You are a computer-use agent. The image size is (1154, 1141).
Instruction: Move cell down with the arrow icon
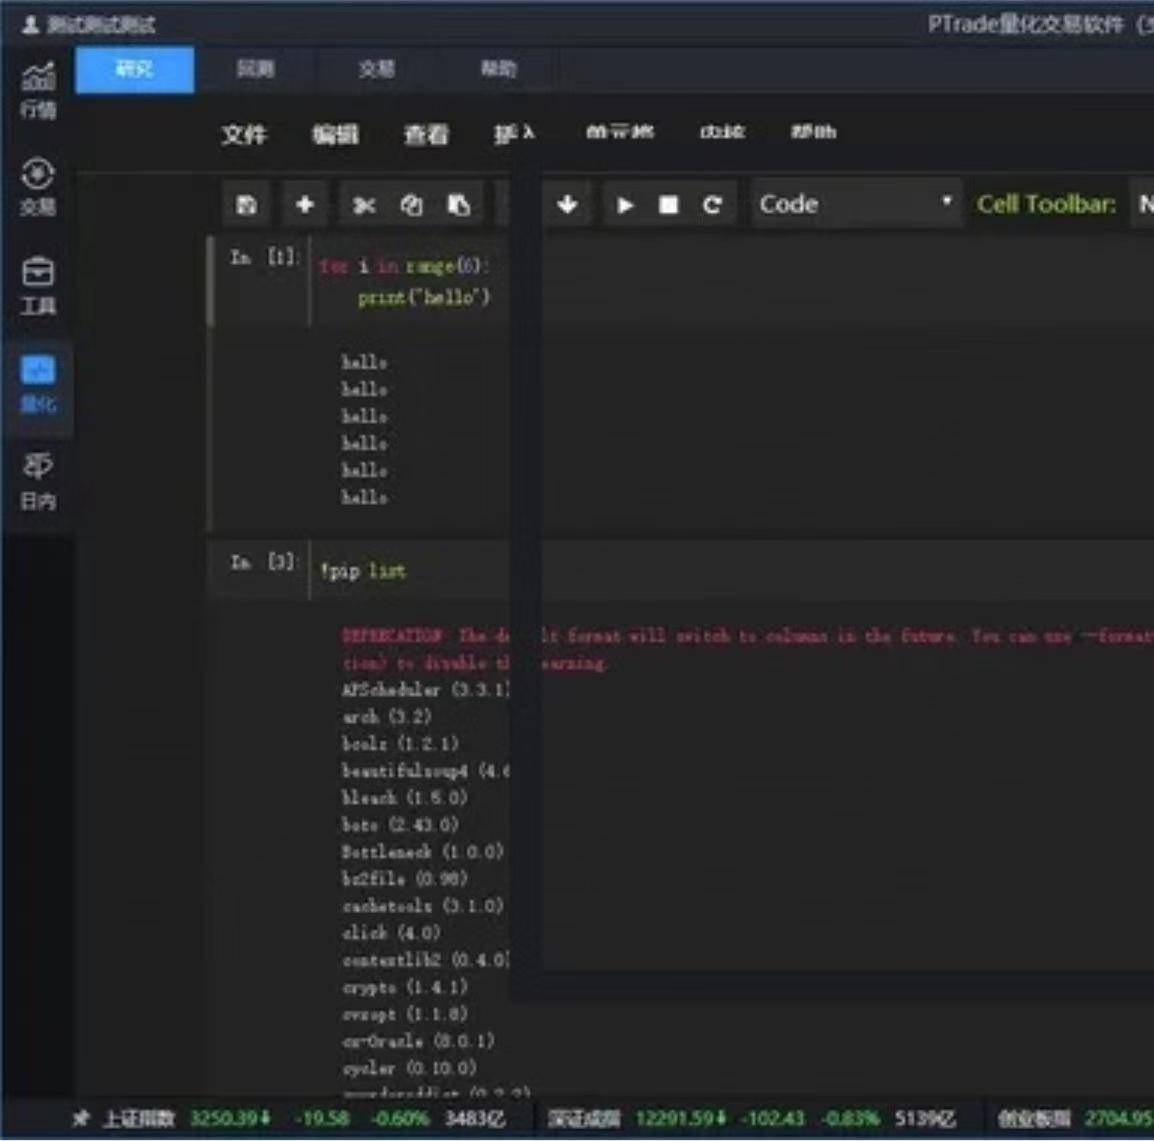coord(567,205)
